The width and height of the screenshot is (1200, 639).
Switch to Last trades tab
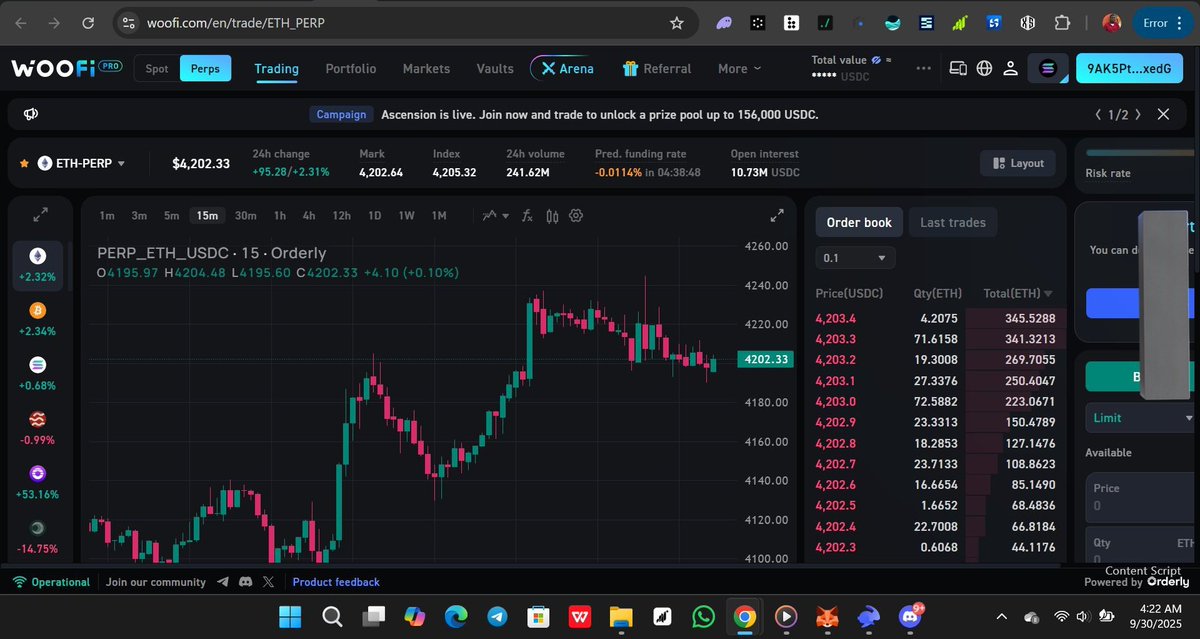(952, 222)
